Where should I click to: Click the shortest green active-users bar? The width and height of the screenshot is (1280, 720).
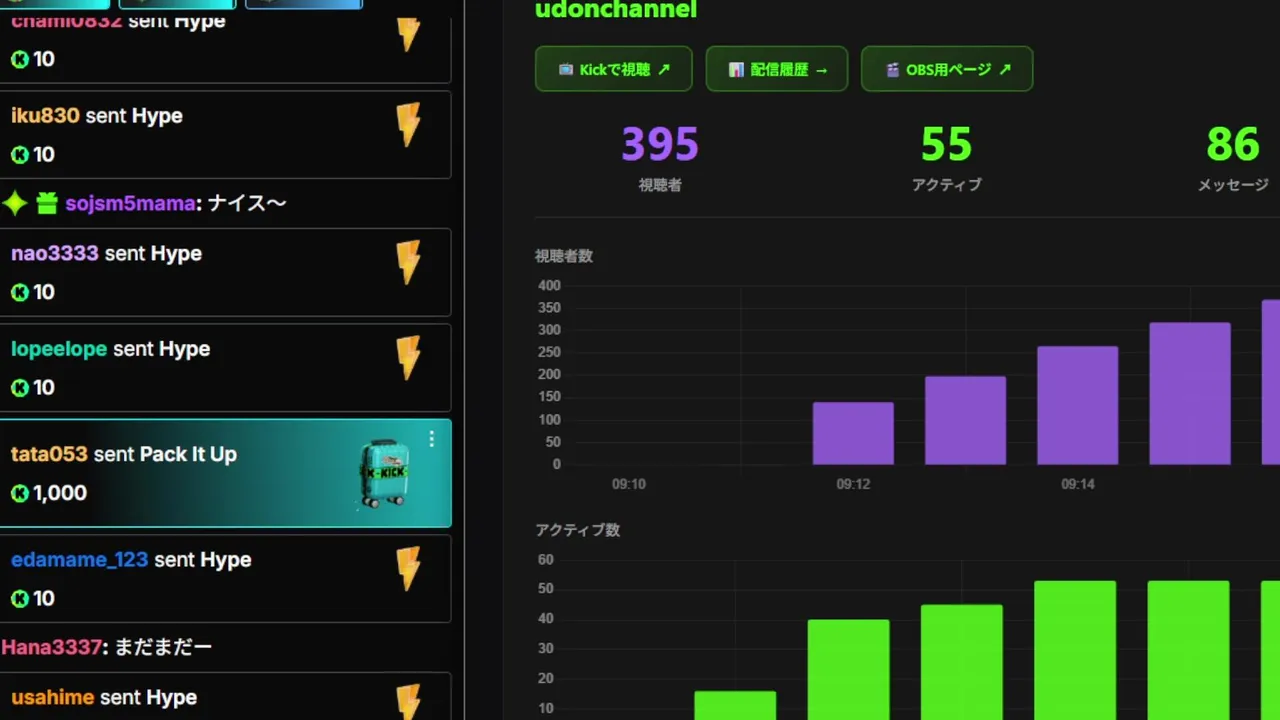pyautogui.click(x=735, y=705)
